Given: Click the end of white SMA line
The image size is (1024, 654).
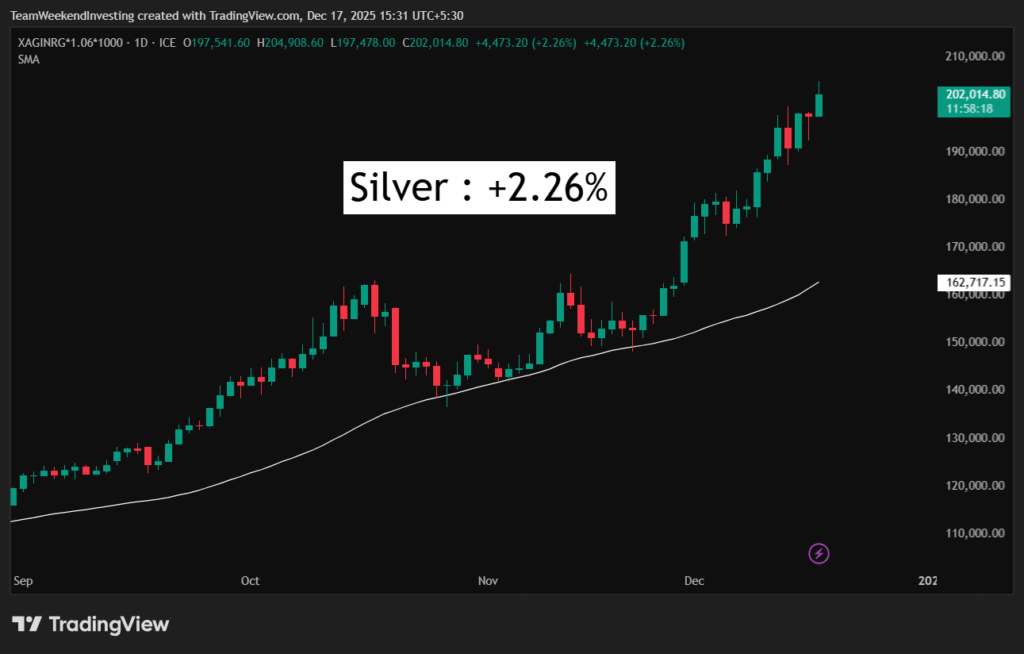Looking at the screenshot, I should [818, 283].
